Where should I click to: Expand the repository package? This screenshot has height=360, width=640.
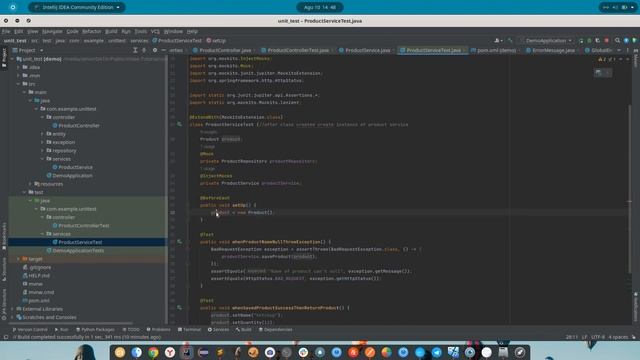click(42, 151)
